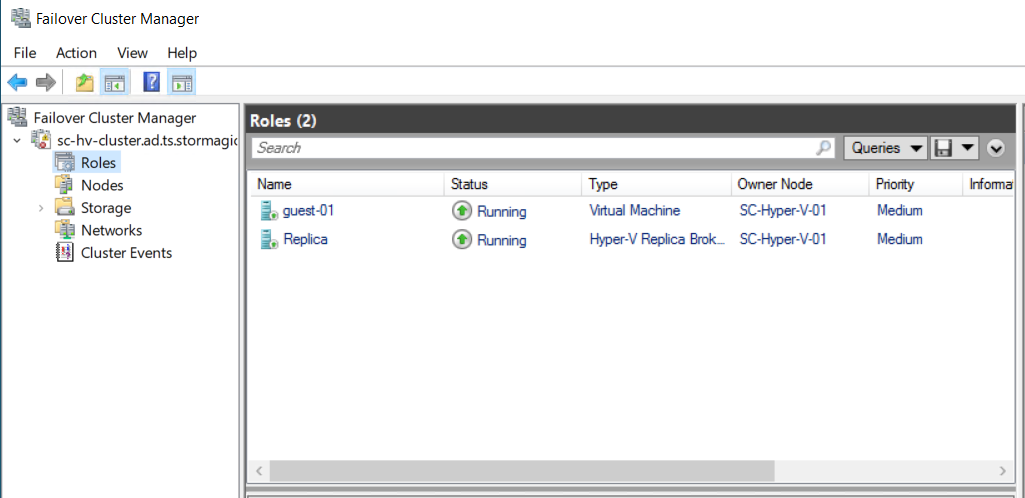Click the Up One Level folder icon
This screenshot has width=1025, height=498.
84,83
